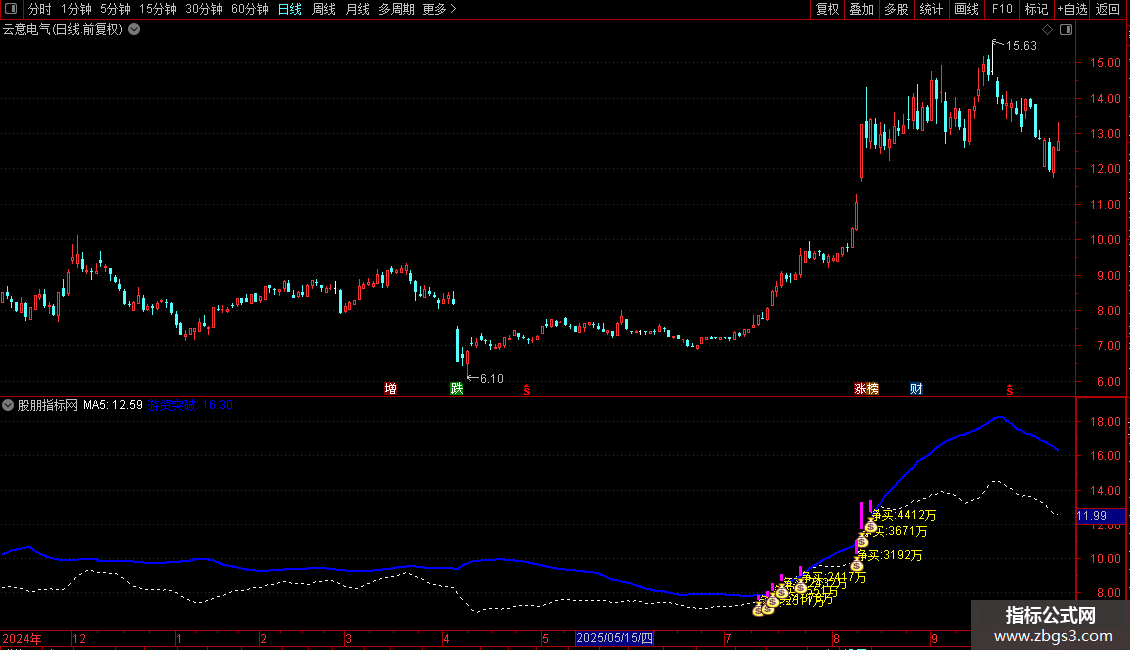
Task: Click the green 跌 event marker
Action: click(x=457, y=388)
